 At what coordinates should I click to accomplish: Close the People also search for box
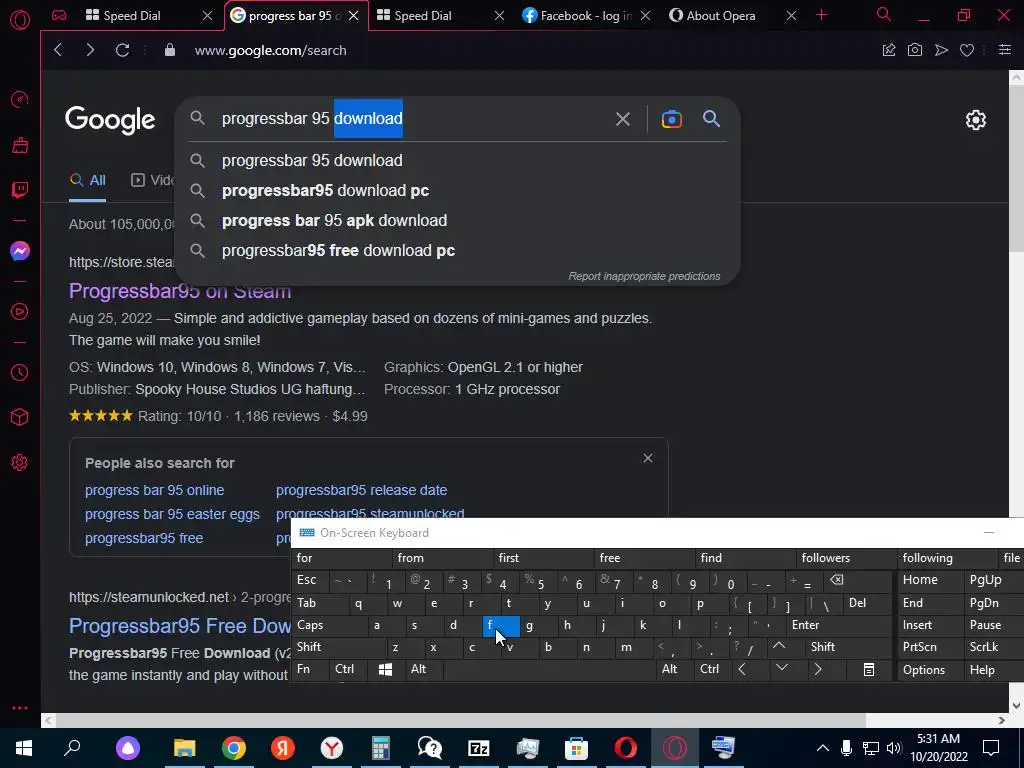648,458
